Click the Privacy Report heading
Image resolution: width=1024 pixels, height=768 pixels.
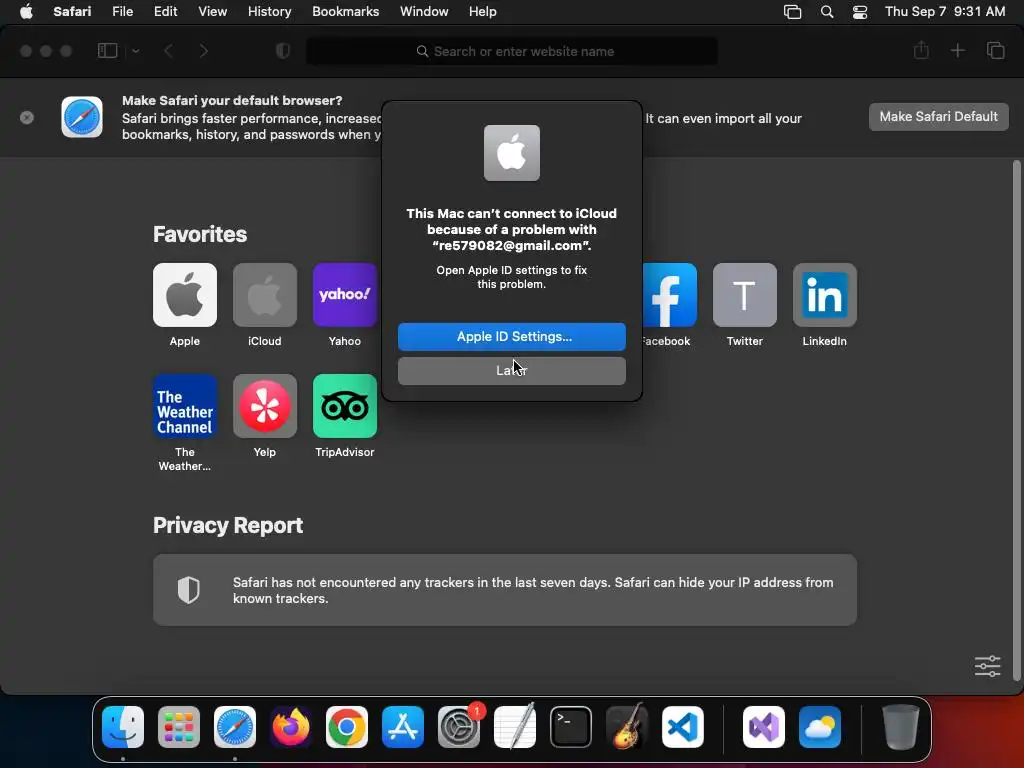click(228, 525)
